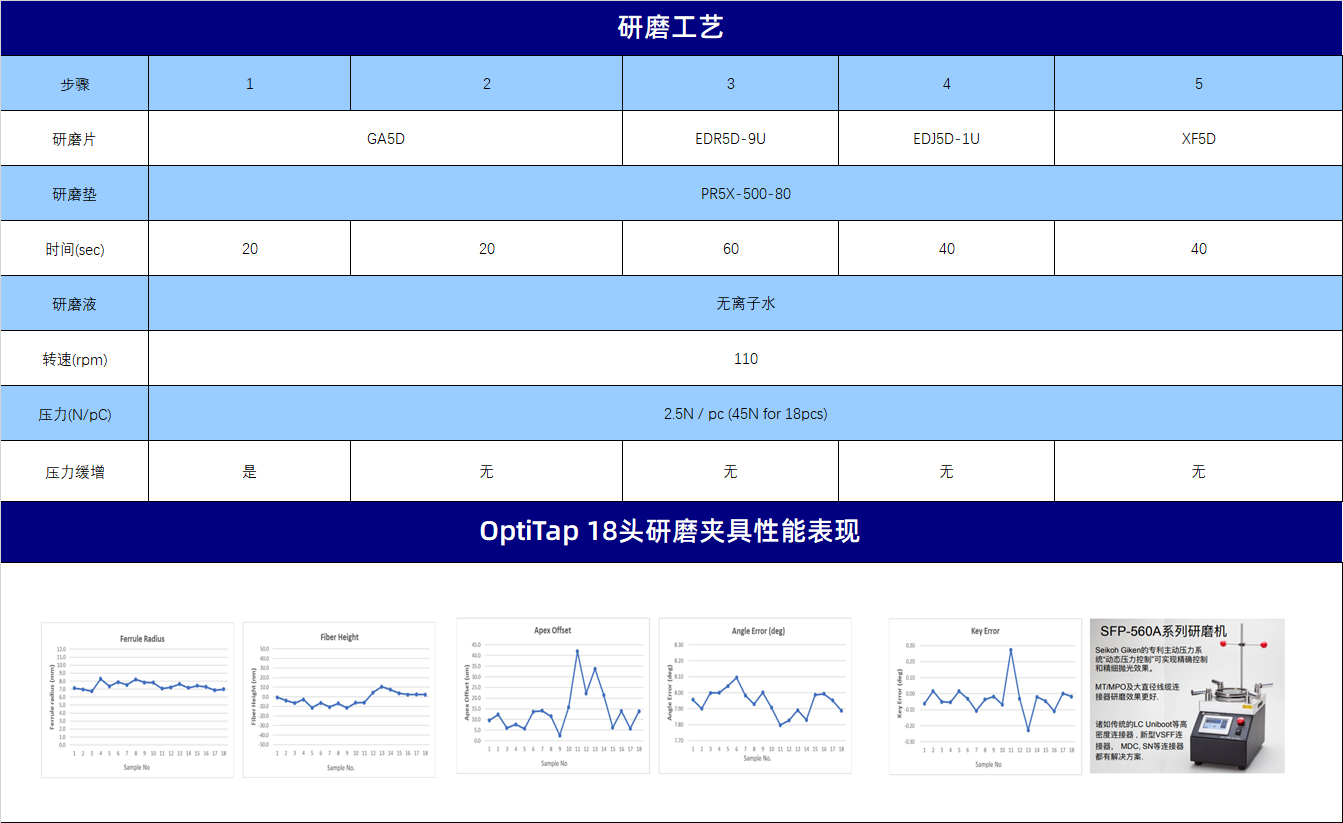Screen dimensions: 1343x823
Task: Click the time value 20 under step 1
Action: point(250,249)
